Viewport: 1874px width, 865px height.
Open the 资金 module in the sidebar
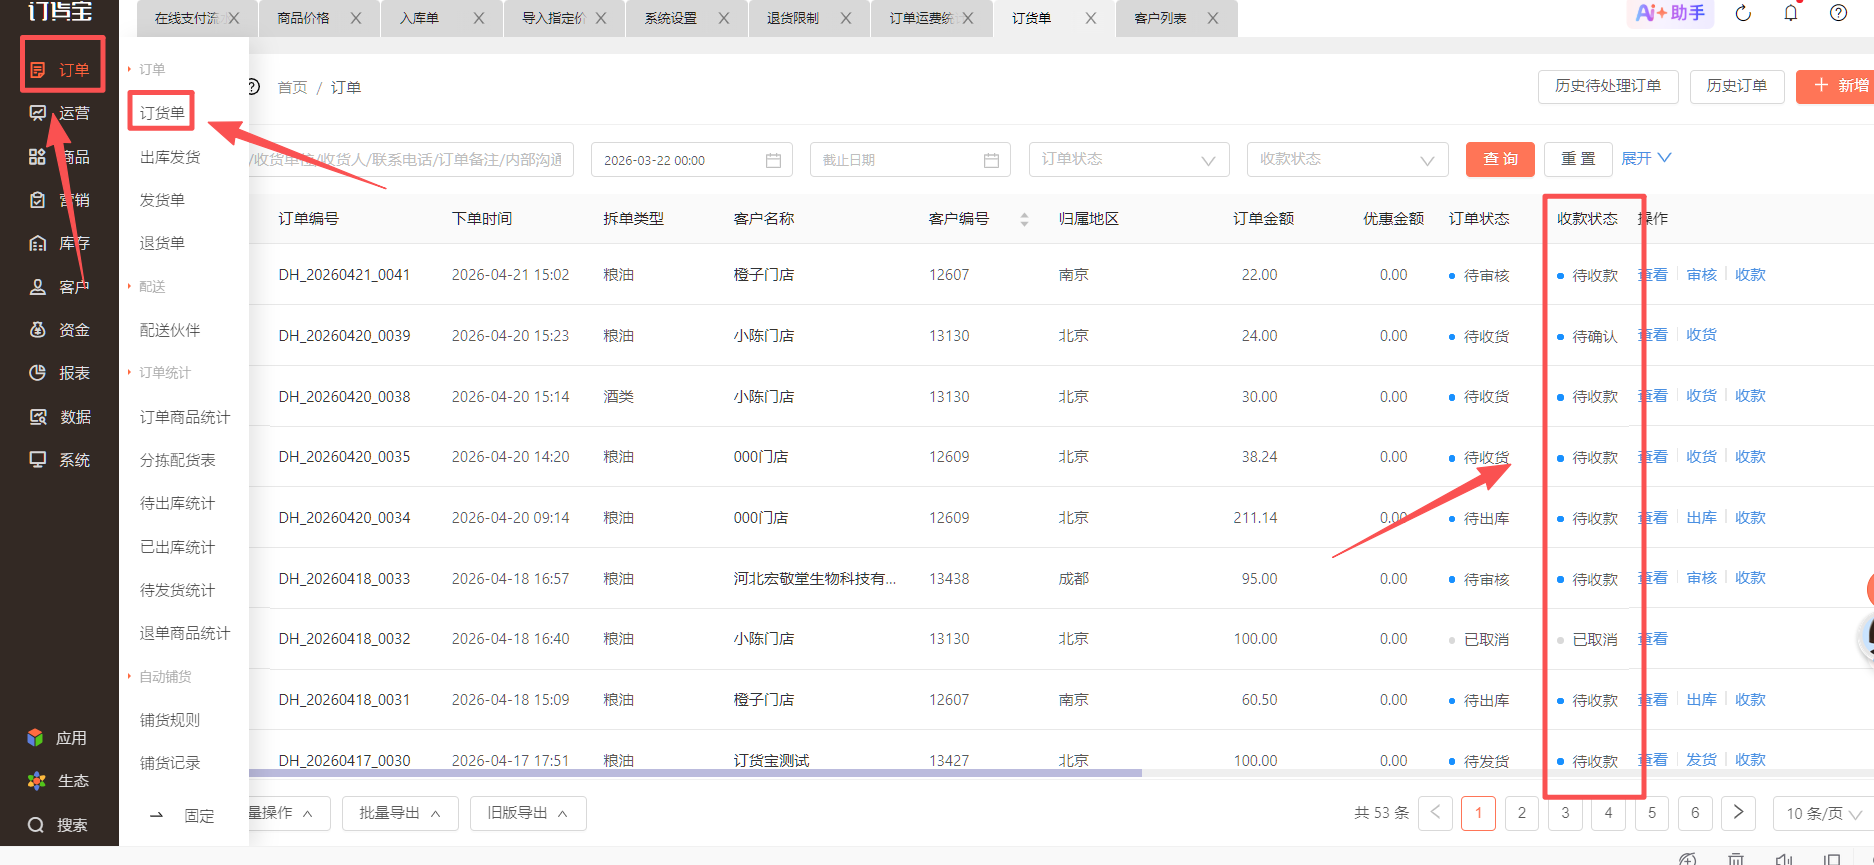61,330
